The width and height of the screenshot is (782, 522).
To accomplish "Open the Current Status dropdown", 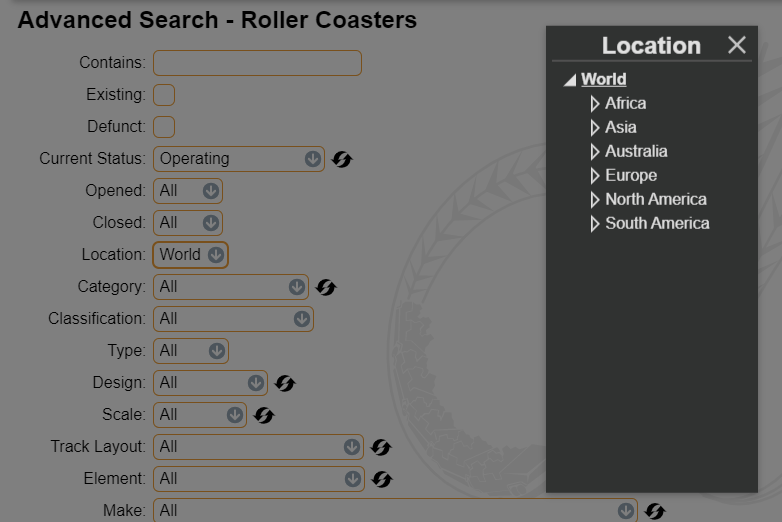I will pos(239,159).
